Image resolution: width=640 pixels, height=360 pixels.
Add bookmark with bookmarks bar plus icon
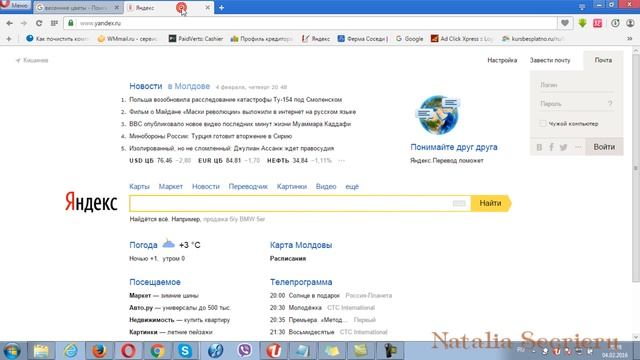pos(9,39)
